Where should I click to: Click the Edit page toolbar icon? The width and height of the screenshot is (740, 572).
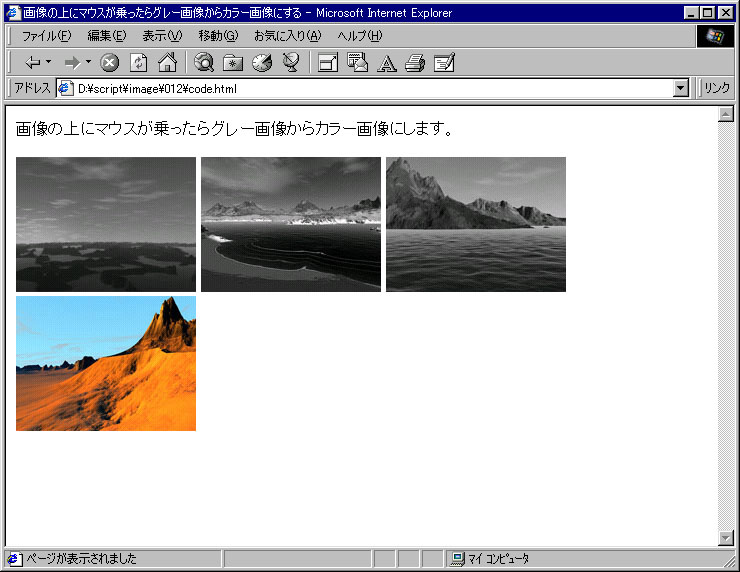(x=444, y=62)
